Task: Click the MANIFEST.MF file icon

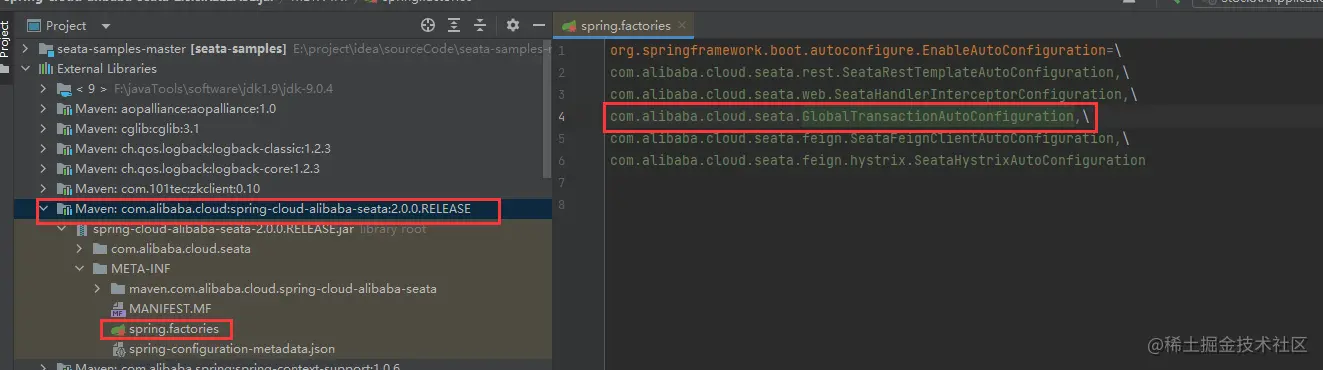Action: (x=118, y=309)
